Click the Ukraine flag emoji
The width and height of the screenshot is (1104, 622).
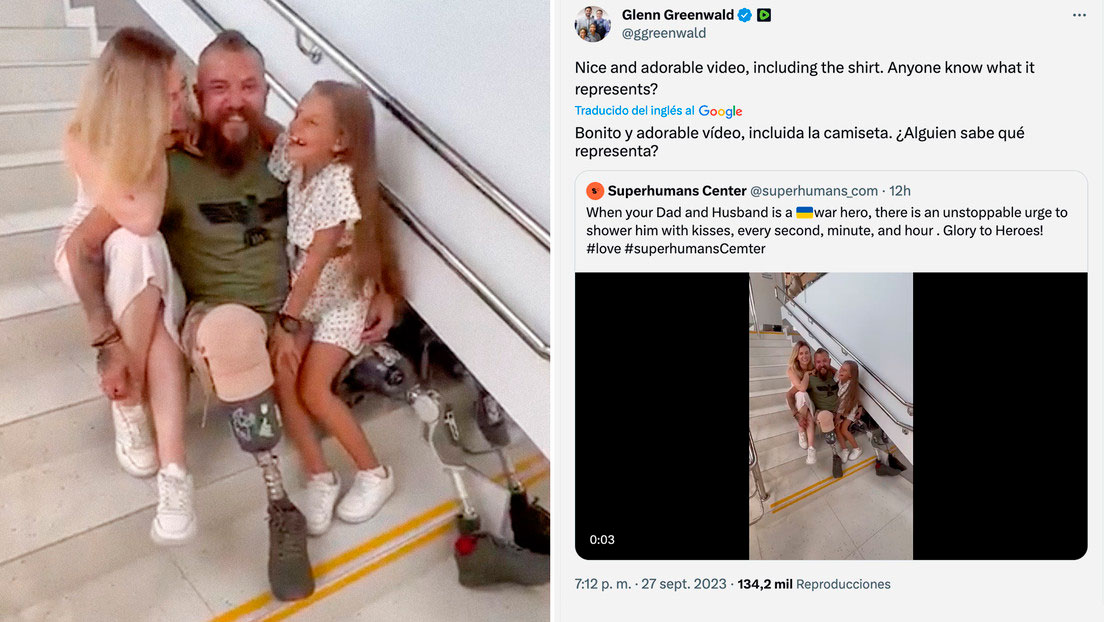(804, 212)
